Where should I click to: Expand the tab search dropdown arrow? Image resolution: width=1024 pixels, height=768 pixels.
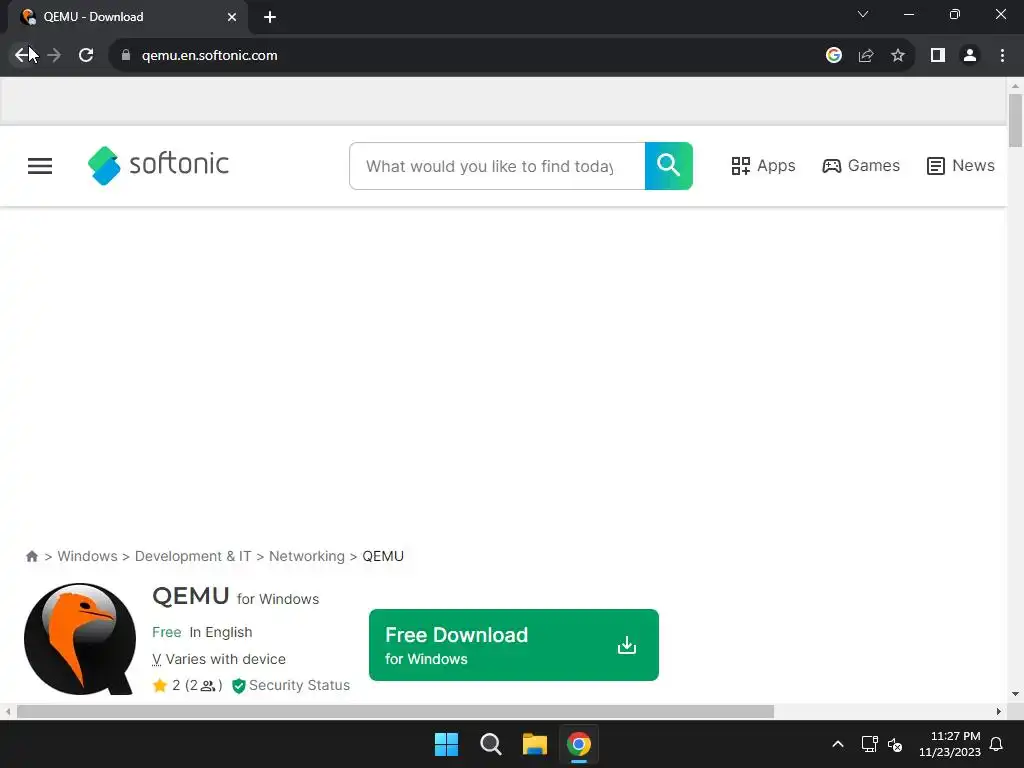[863, 14]
